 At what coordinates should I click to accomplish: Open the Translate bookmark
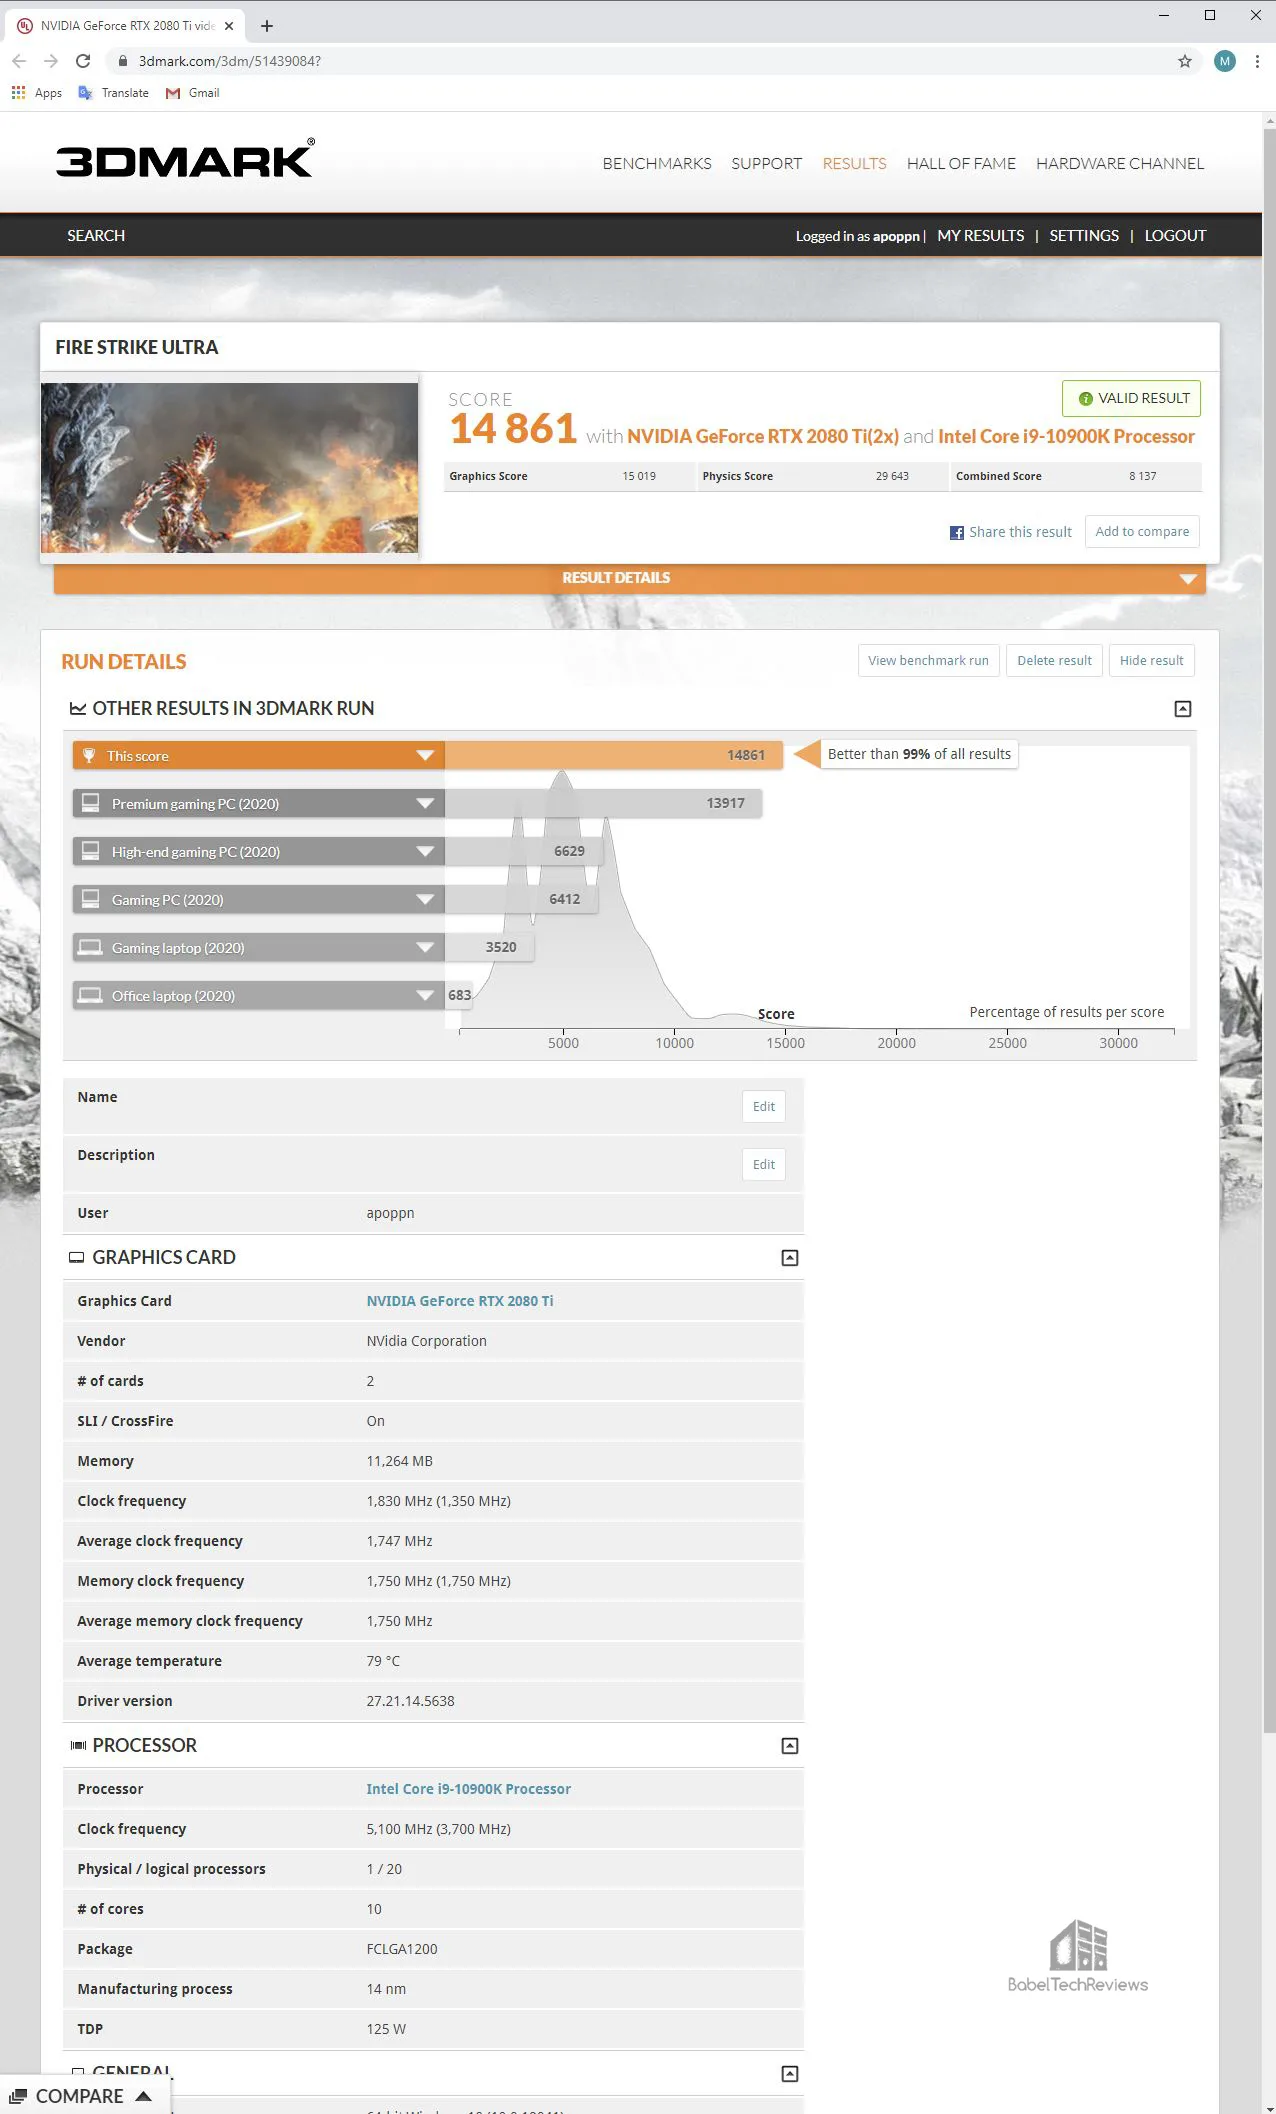(x=114, y=93)
